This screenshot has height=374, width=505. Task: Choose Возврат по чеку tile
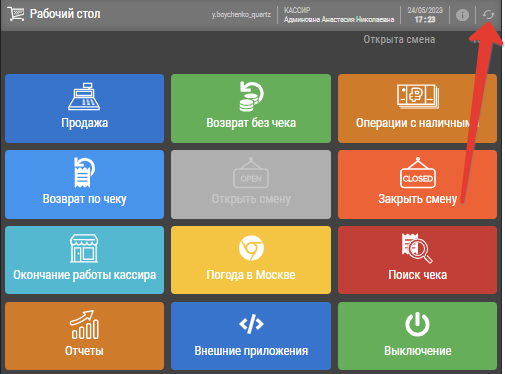84,184
